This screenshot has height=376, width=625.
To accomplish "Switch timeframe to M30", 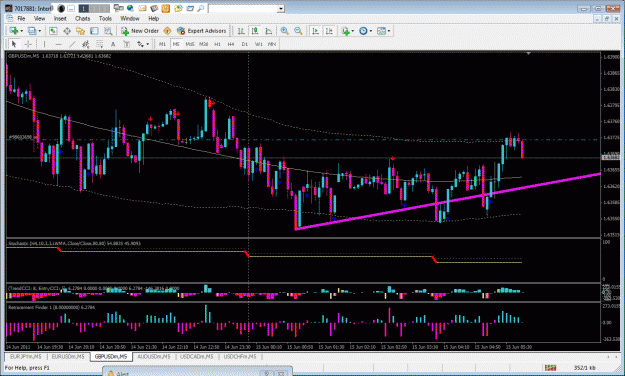I will coord(204,44).
